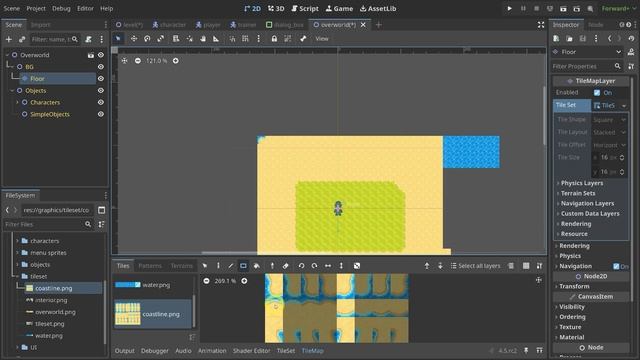
Task: Toggle the Navigation On checkbox
Action: point(616,266)
